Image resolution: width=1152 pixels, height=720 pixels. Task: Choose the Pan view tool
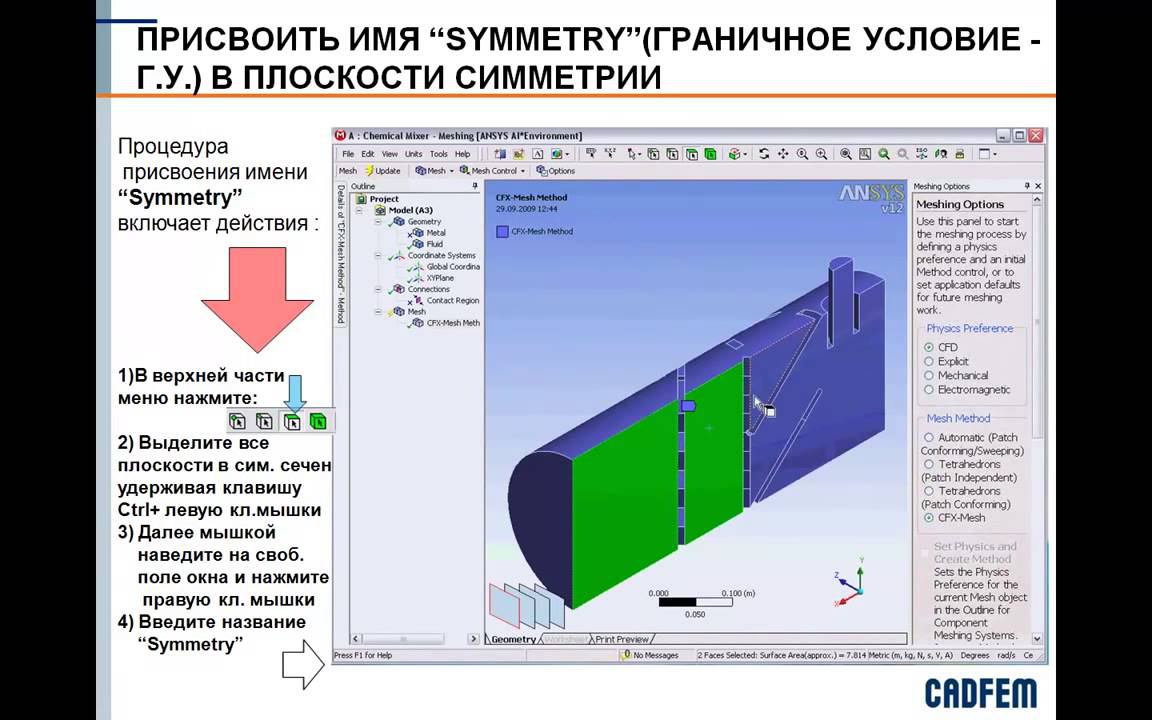782,154
